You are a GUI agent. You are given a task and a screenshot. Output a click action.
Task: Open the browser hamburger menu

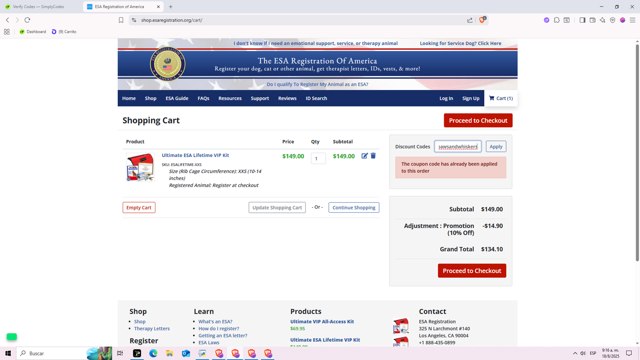tap(633, 20)
